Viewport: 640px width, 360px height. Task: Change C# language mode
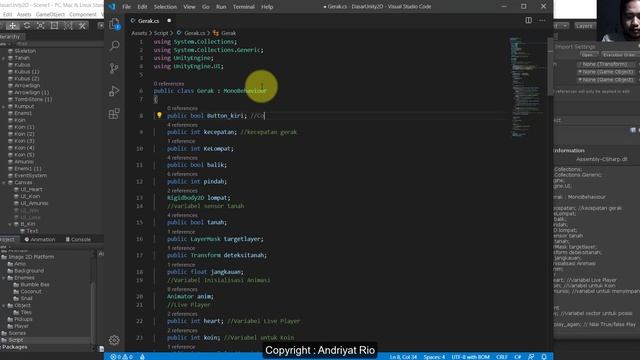517,357
